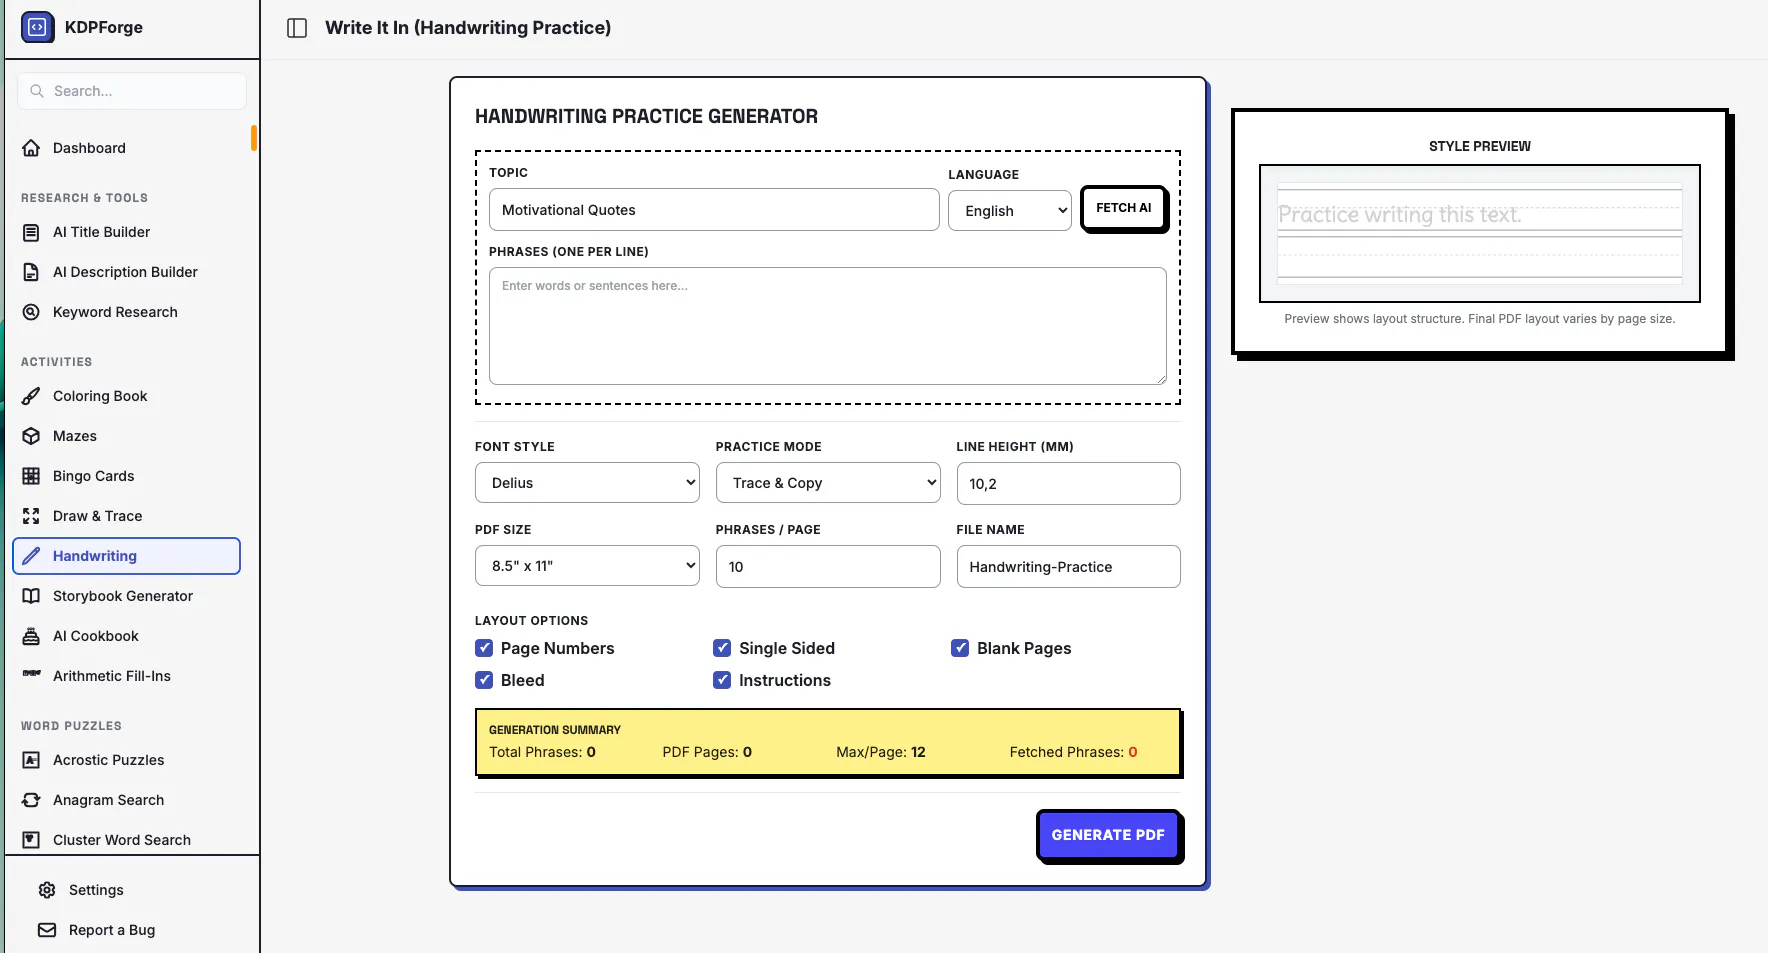Open Draw & Trace activity
The width and height of the screenshot is (1768, 953).
tap(127, 516)
